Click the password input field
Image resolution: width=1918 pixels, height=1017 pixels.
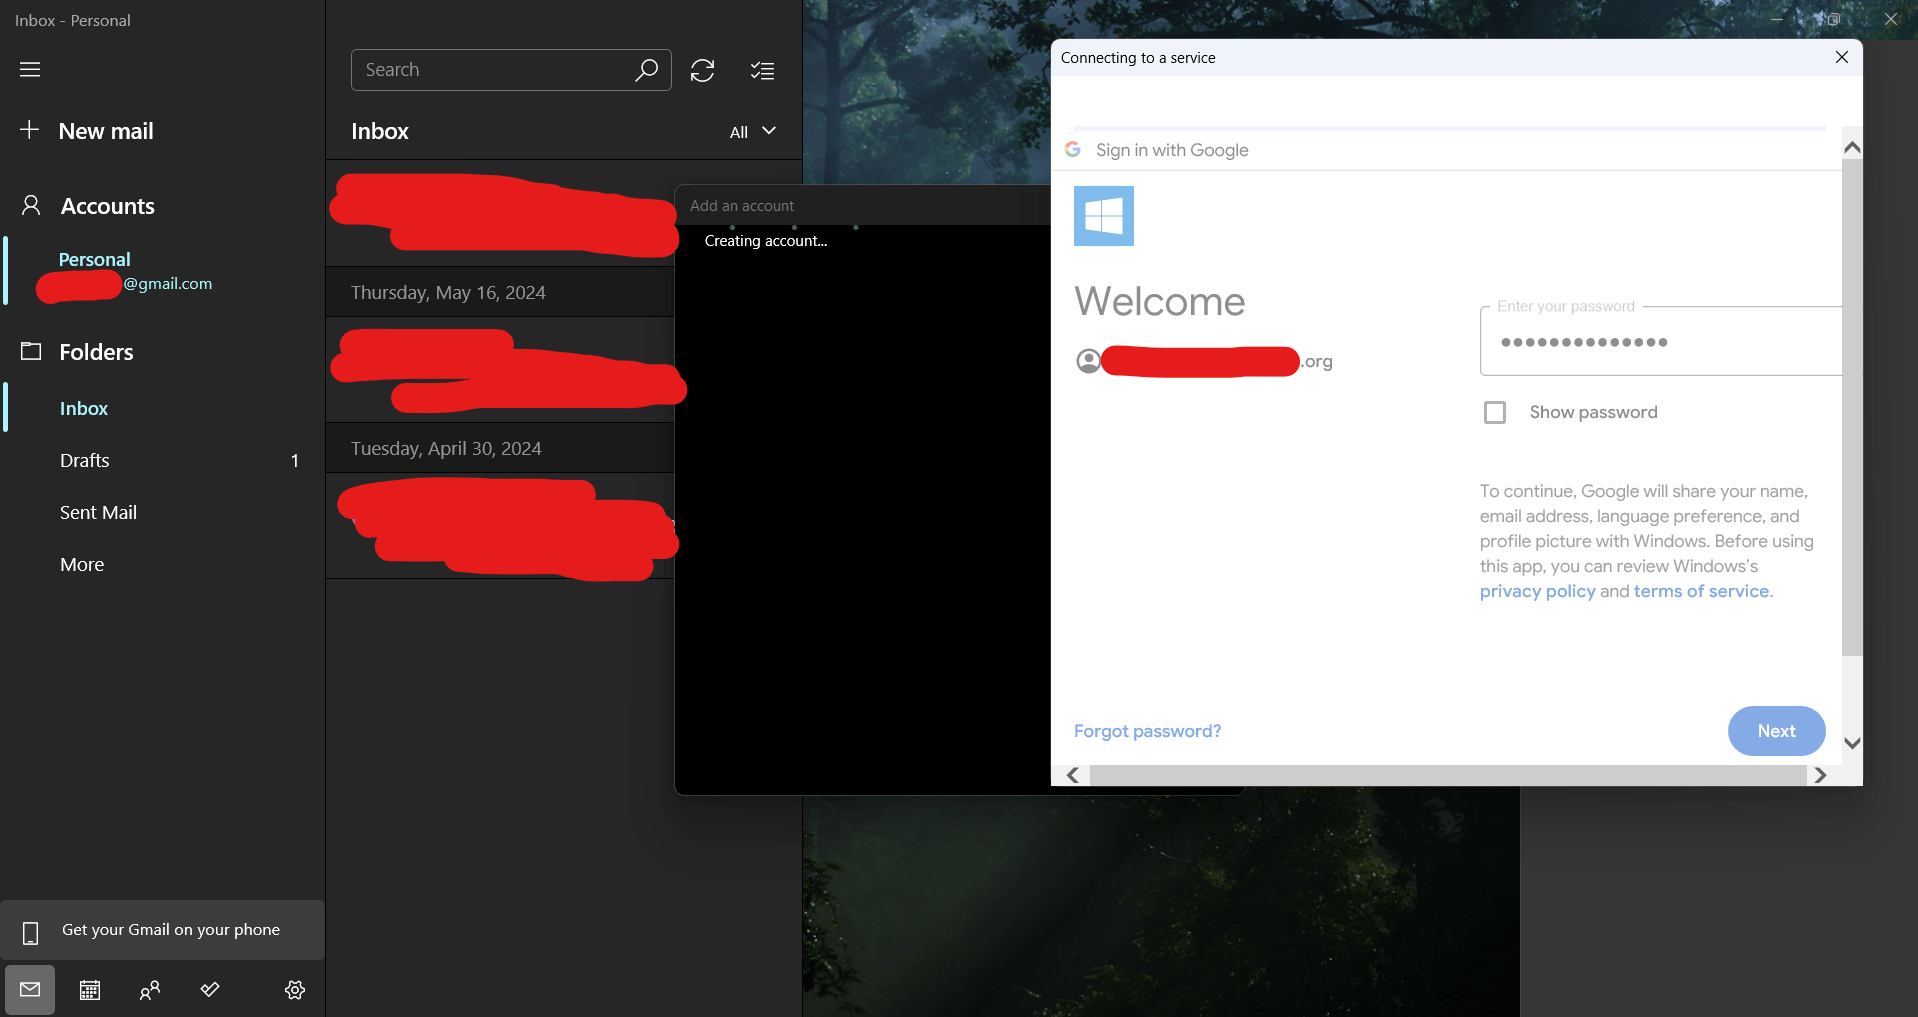tap(1660, 341)
